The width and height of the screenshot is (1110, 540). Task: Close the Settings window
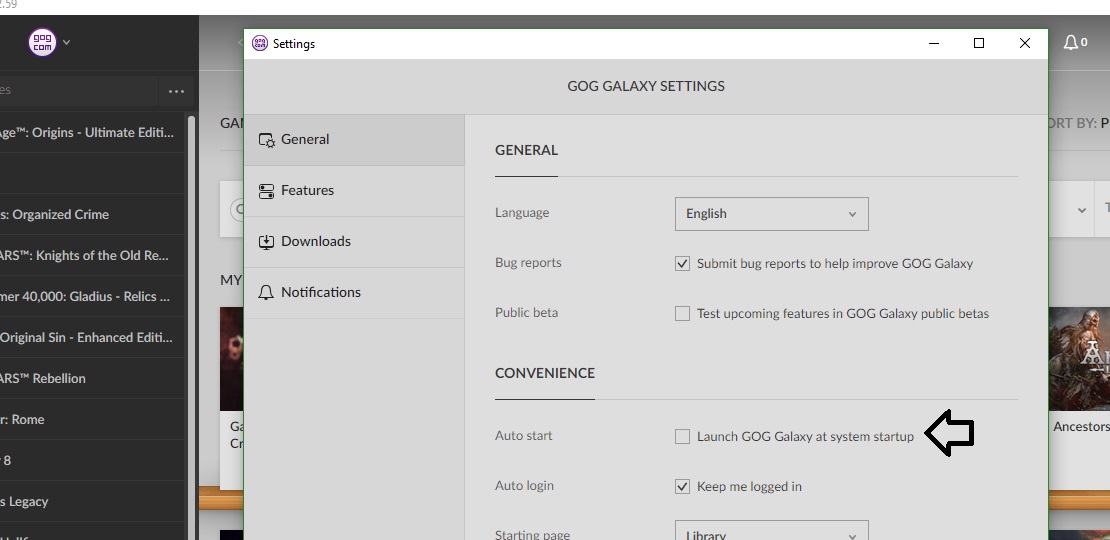pos(1024,43)
